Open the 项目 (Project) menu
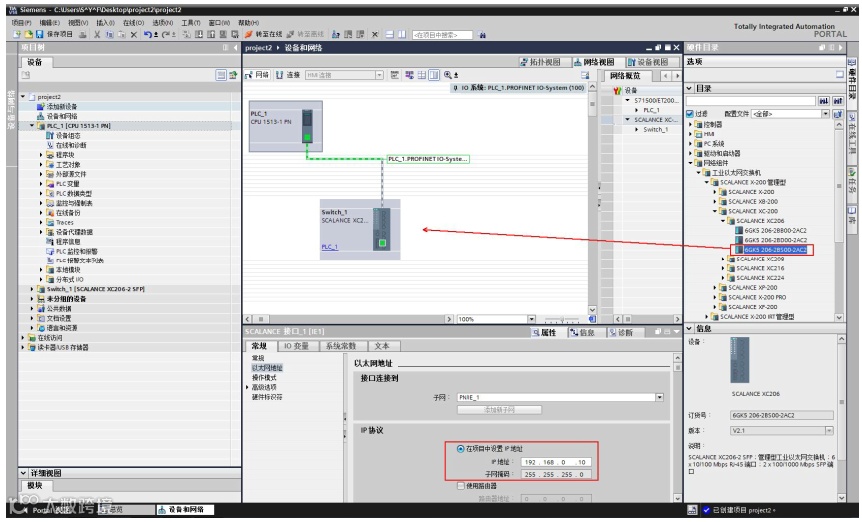This screenshot has height=522, width=862. click(21, 23)
